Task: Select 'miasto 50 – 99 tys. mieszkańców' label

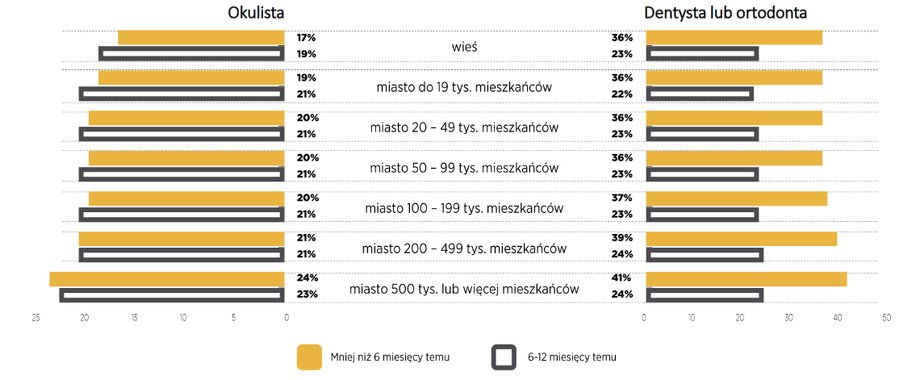Action: pos(464,168)
